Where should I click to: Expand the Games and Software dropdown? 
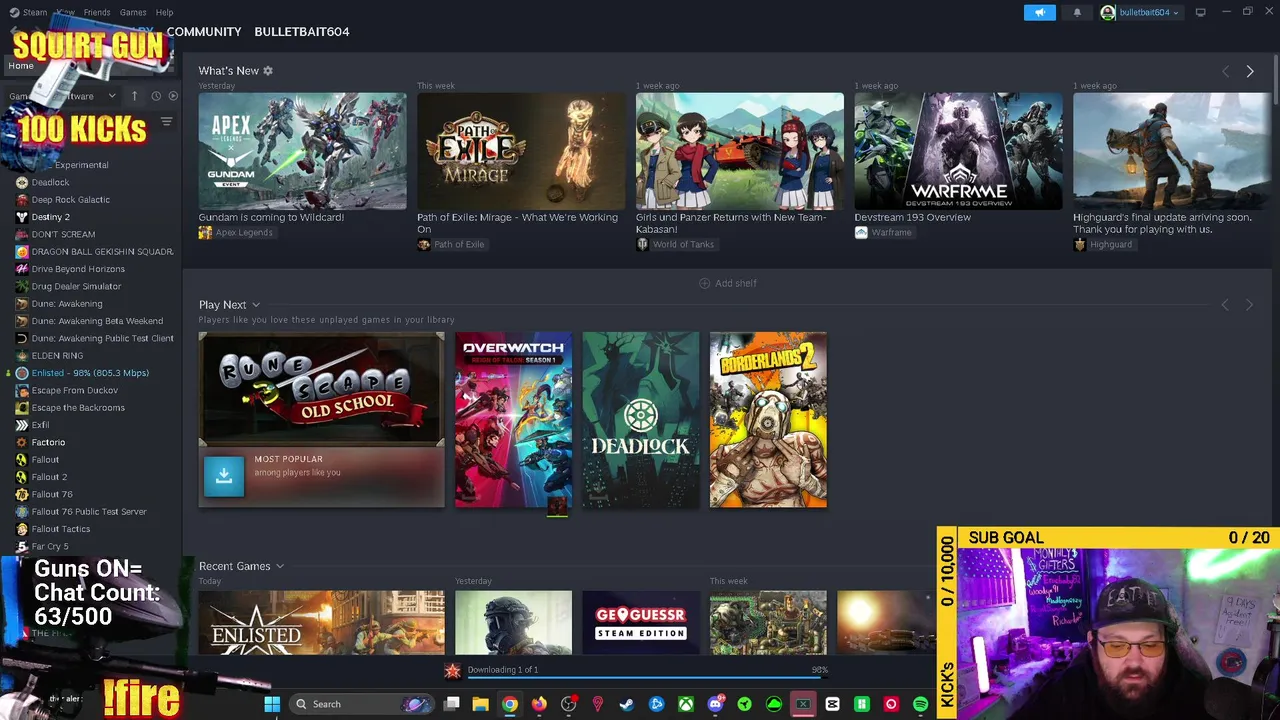[111, 96]
